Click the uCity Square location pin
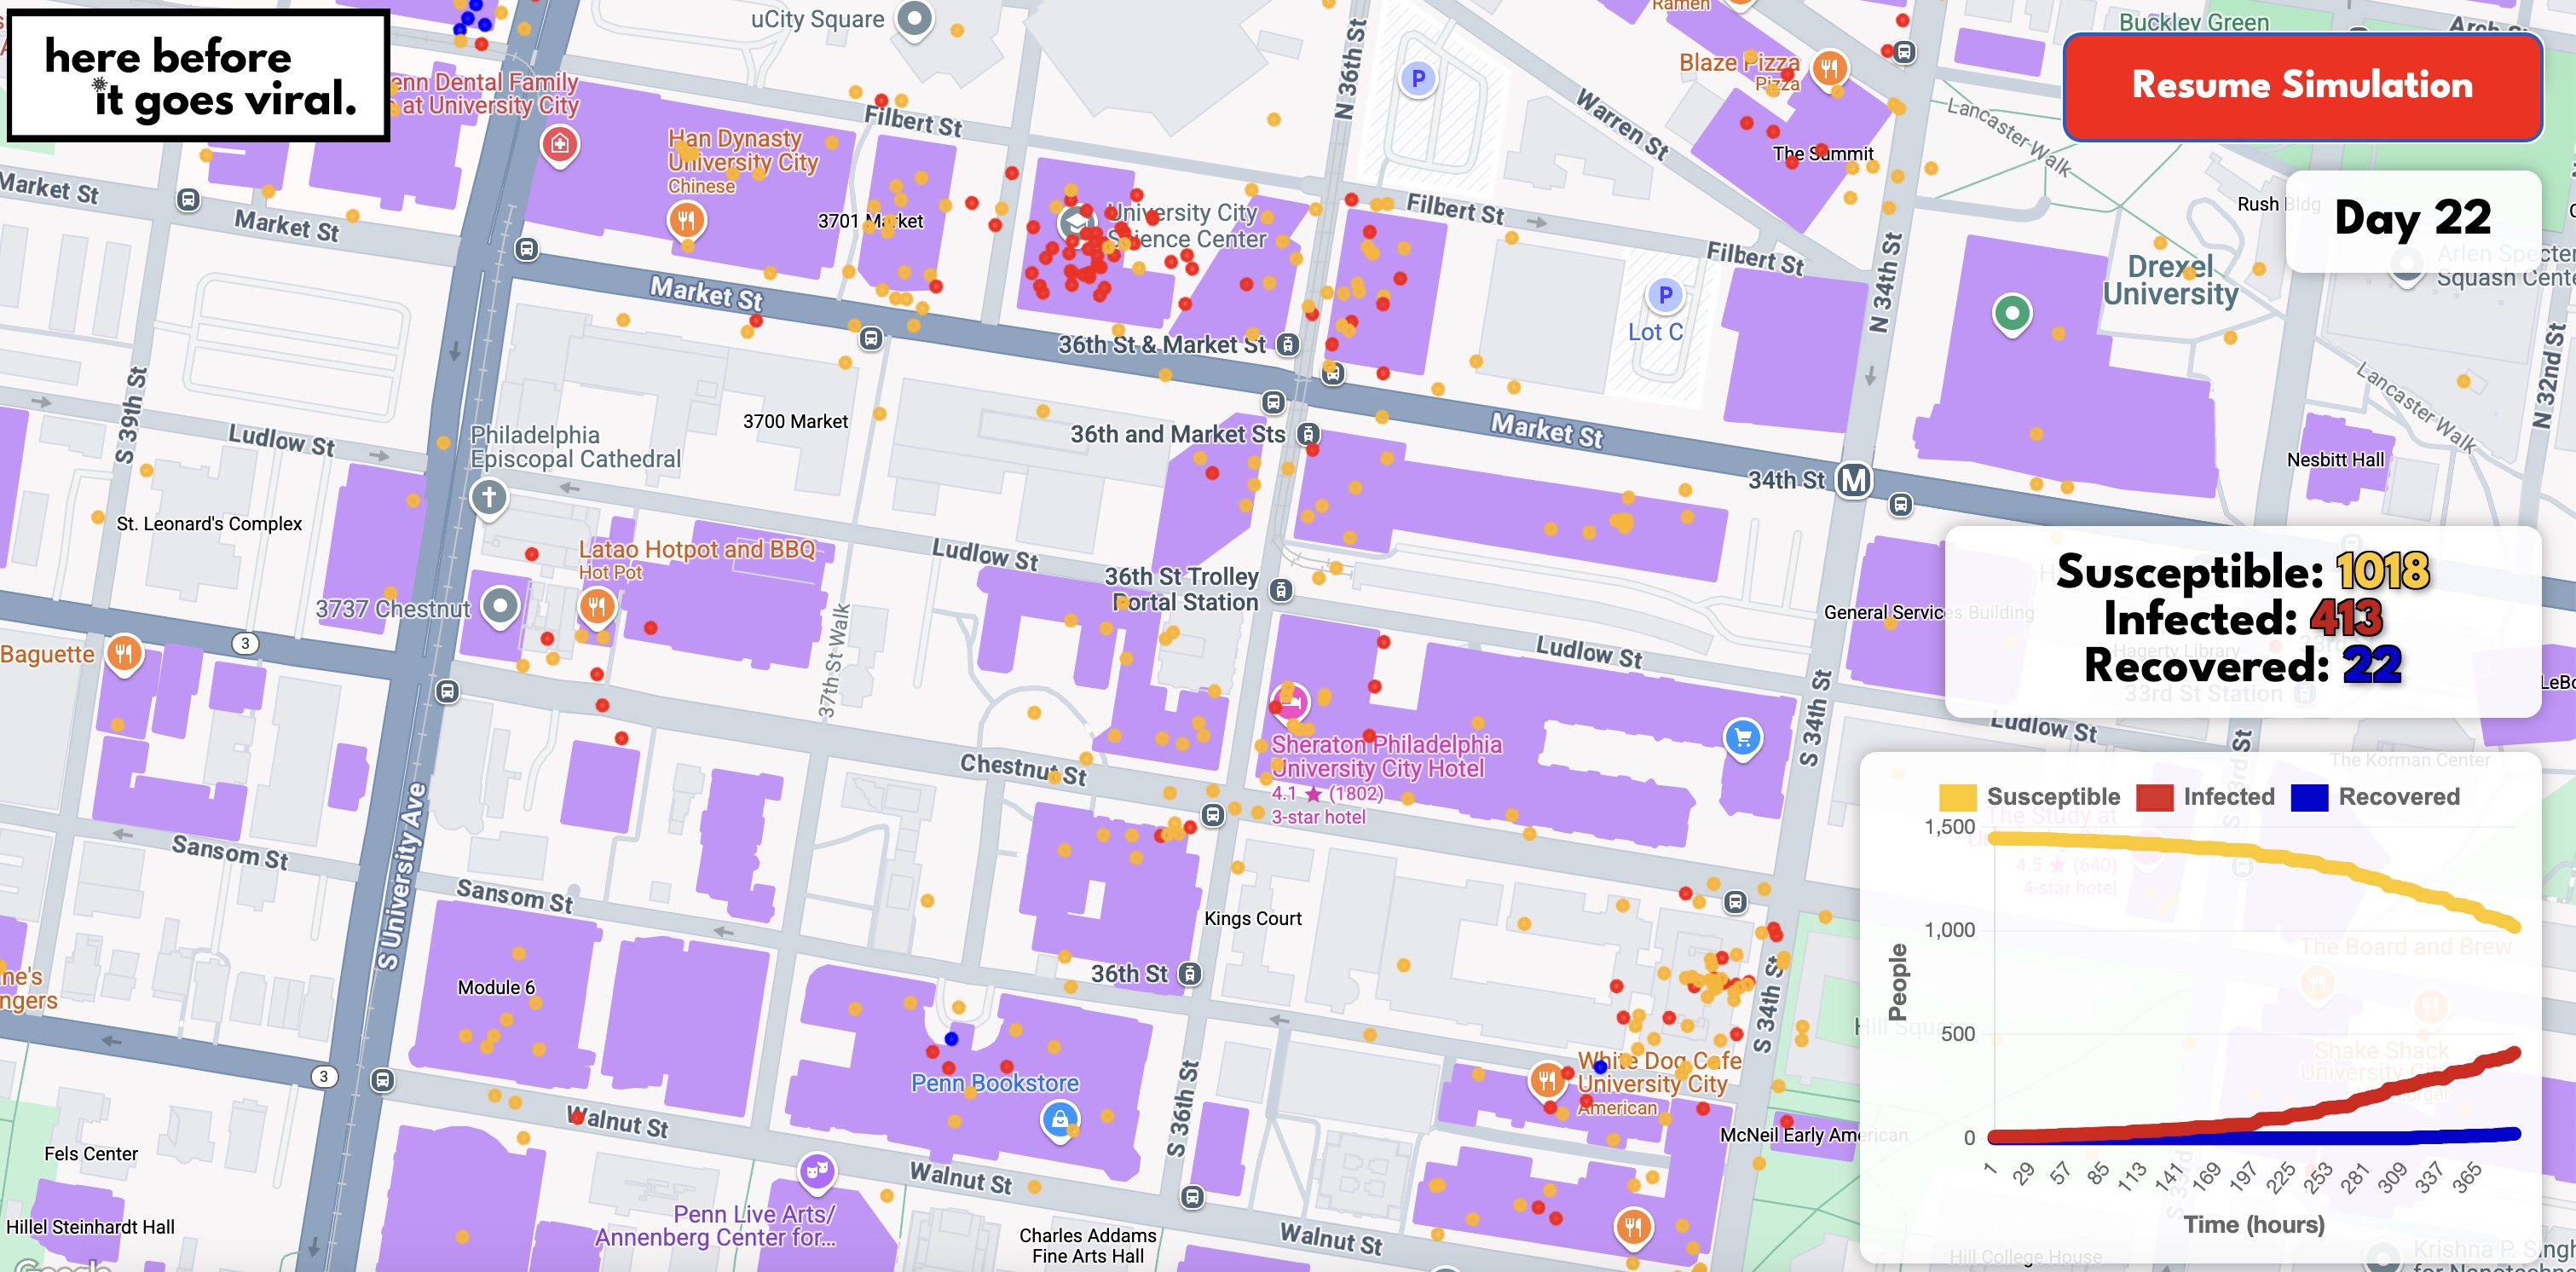Screen dimensions: 2576x1272 click(x=914, y=18)
